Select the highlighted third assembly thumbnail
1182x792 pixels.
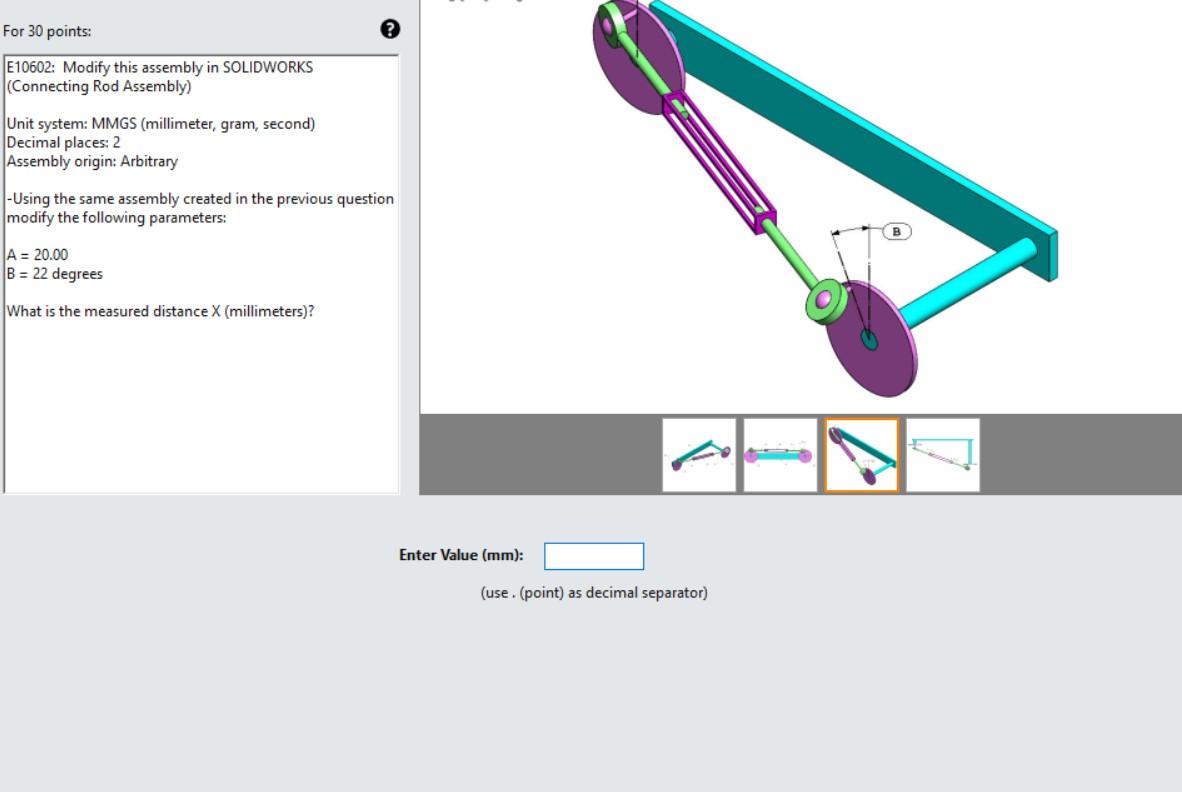[862, 455]
